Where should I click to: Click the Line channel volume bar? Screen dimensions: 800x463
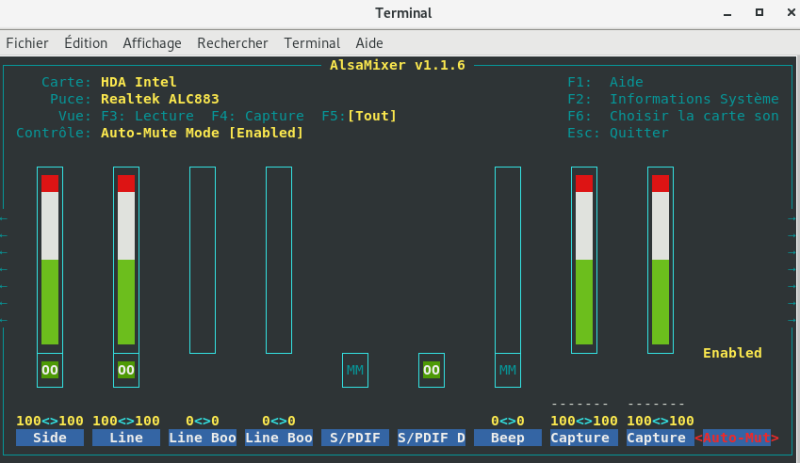[126, 260]
